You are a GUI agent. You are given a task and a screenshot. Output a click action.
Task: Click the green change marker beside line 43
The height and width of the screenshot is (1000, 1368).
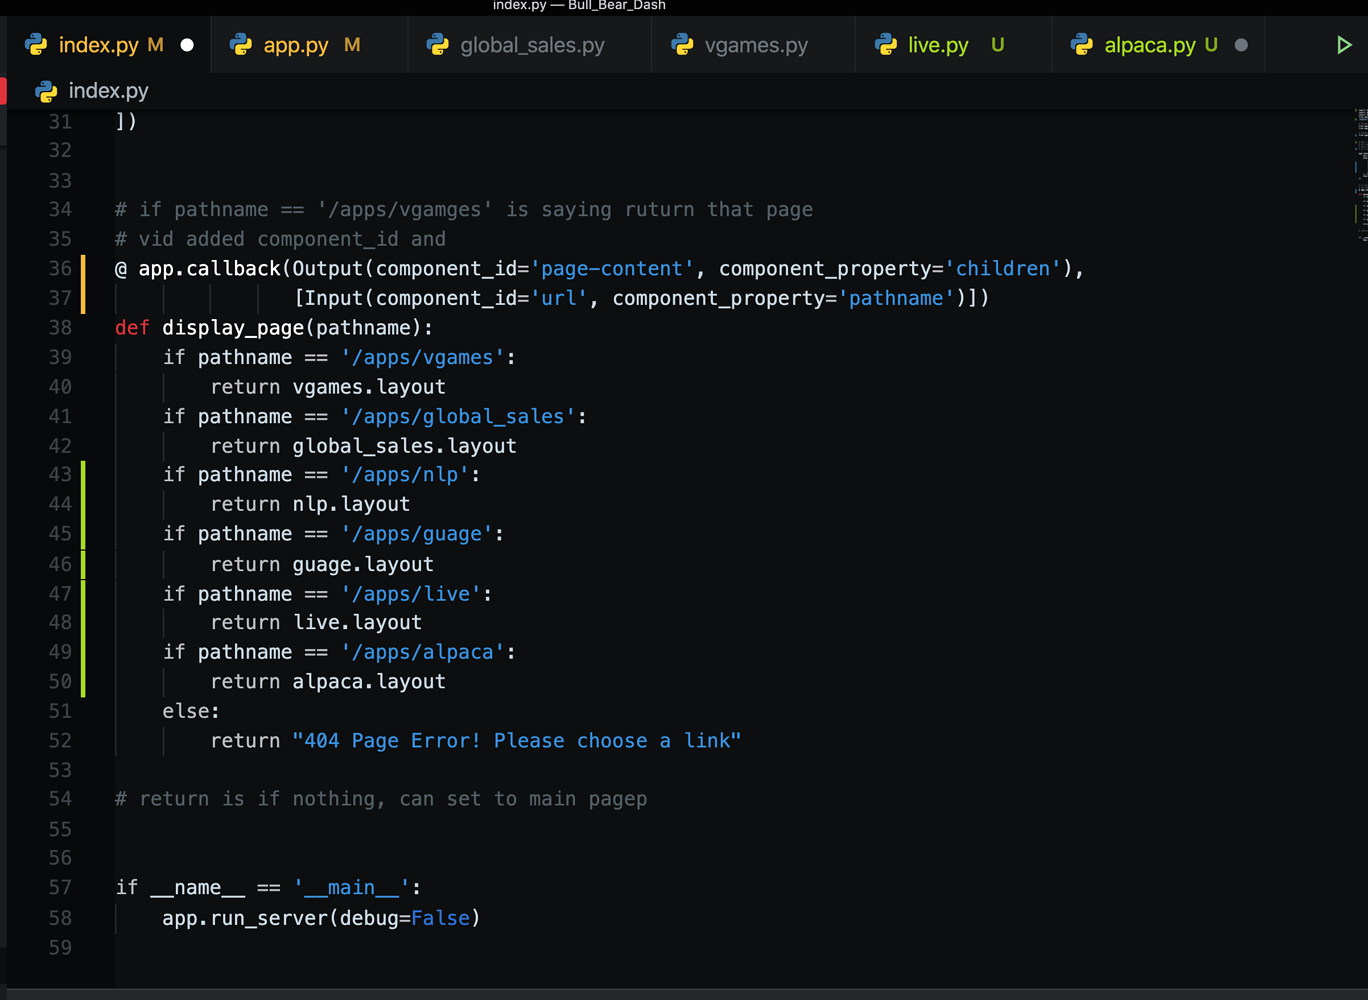[84, 474]
